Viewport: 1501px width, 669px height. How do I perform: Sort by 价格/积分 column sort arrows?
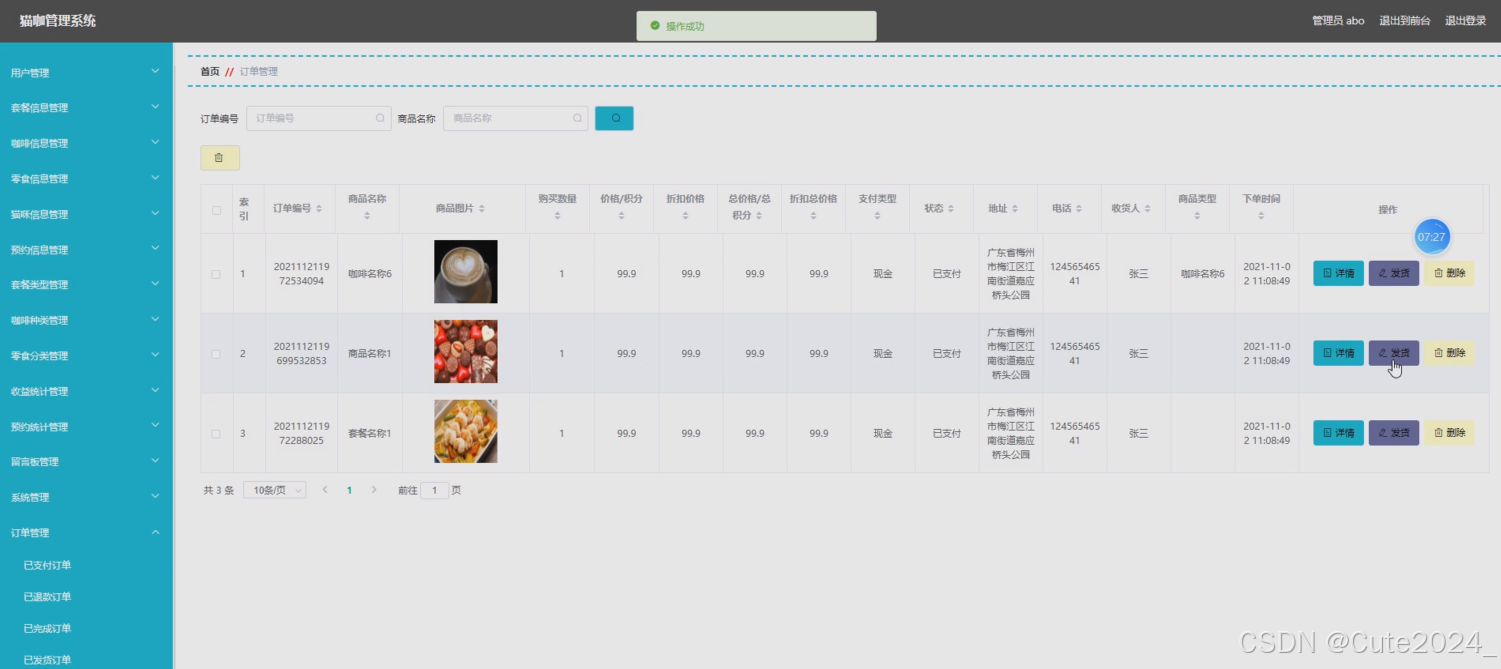point(620,216)
